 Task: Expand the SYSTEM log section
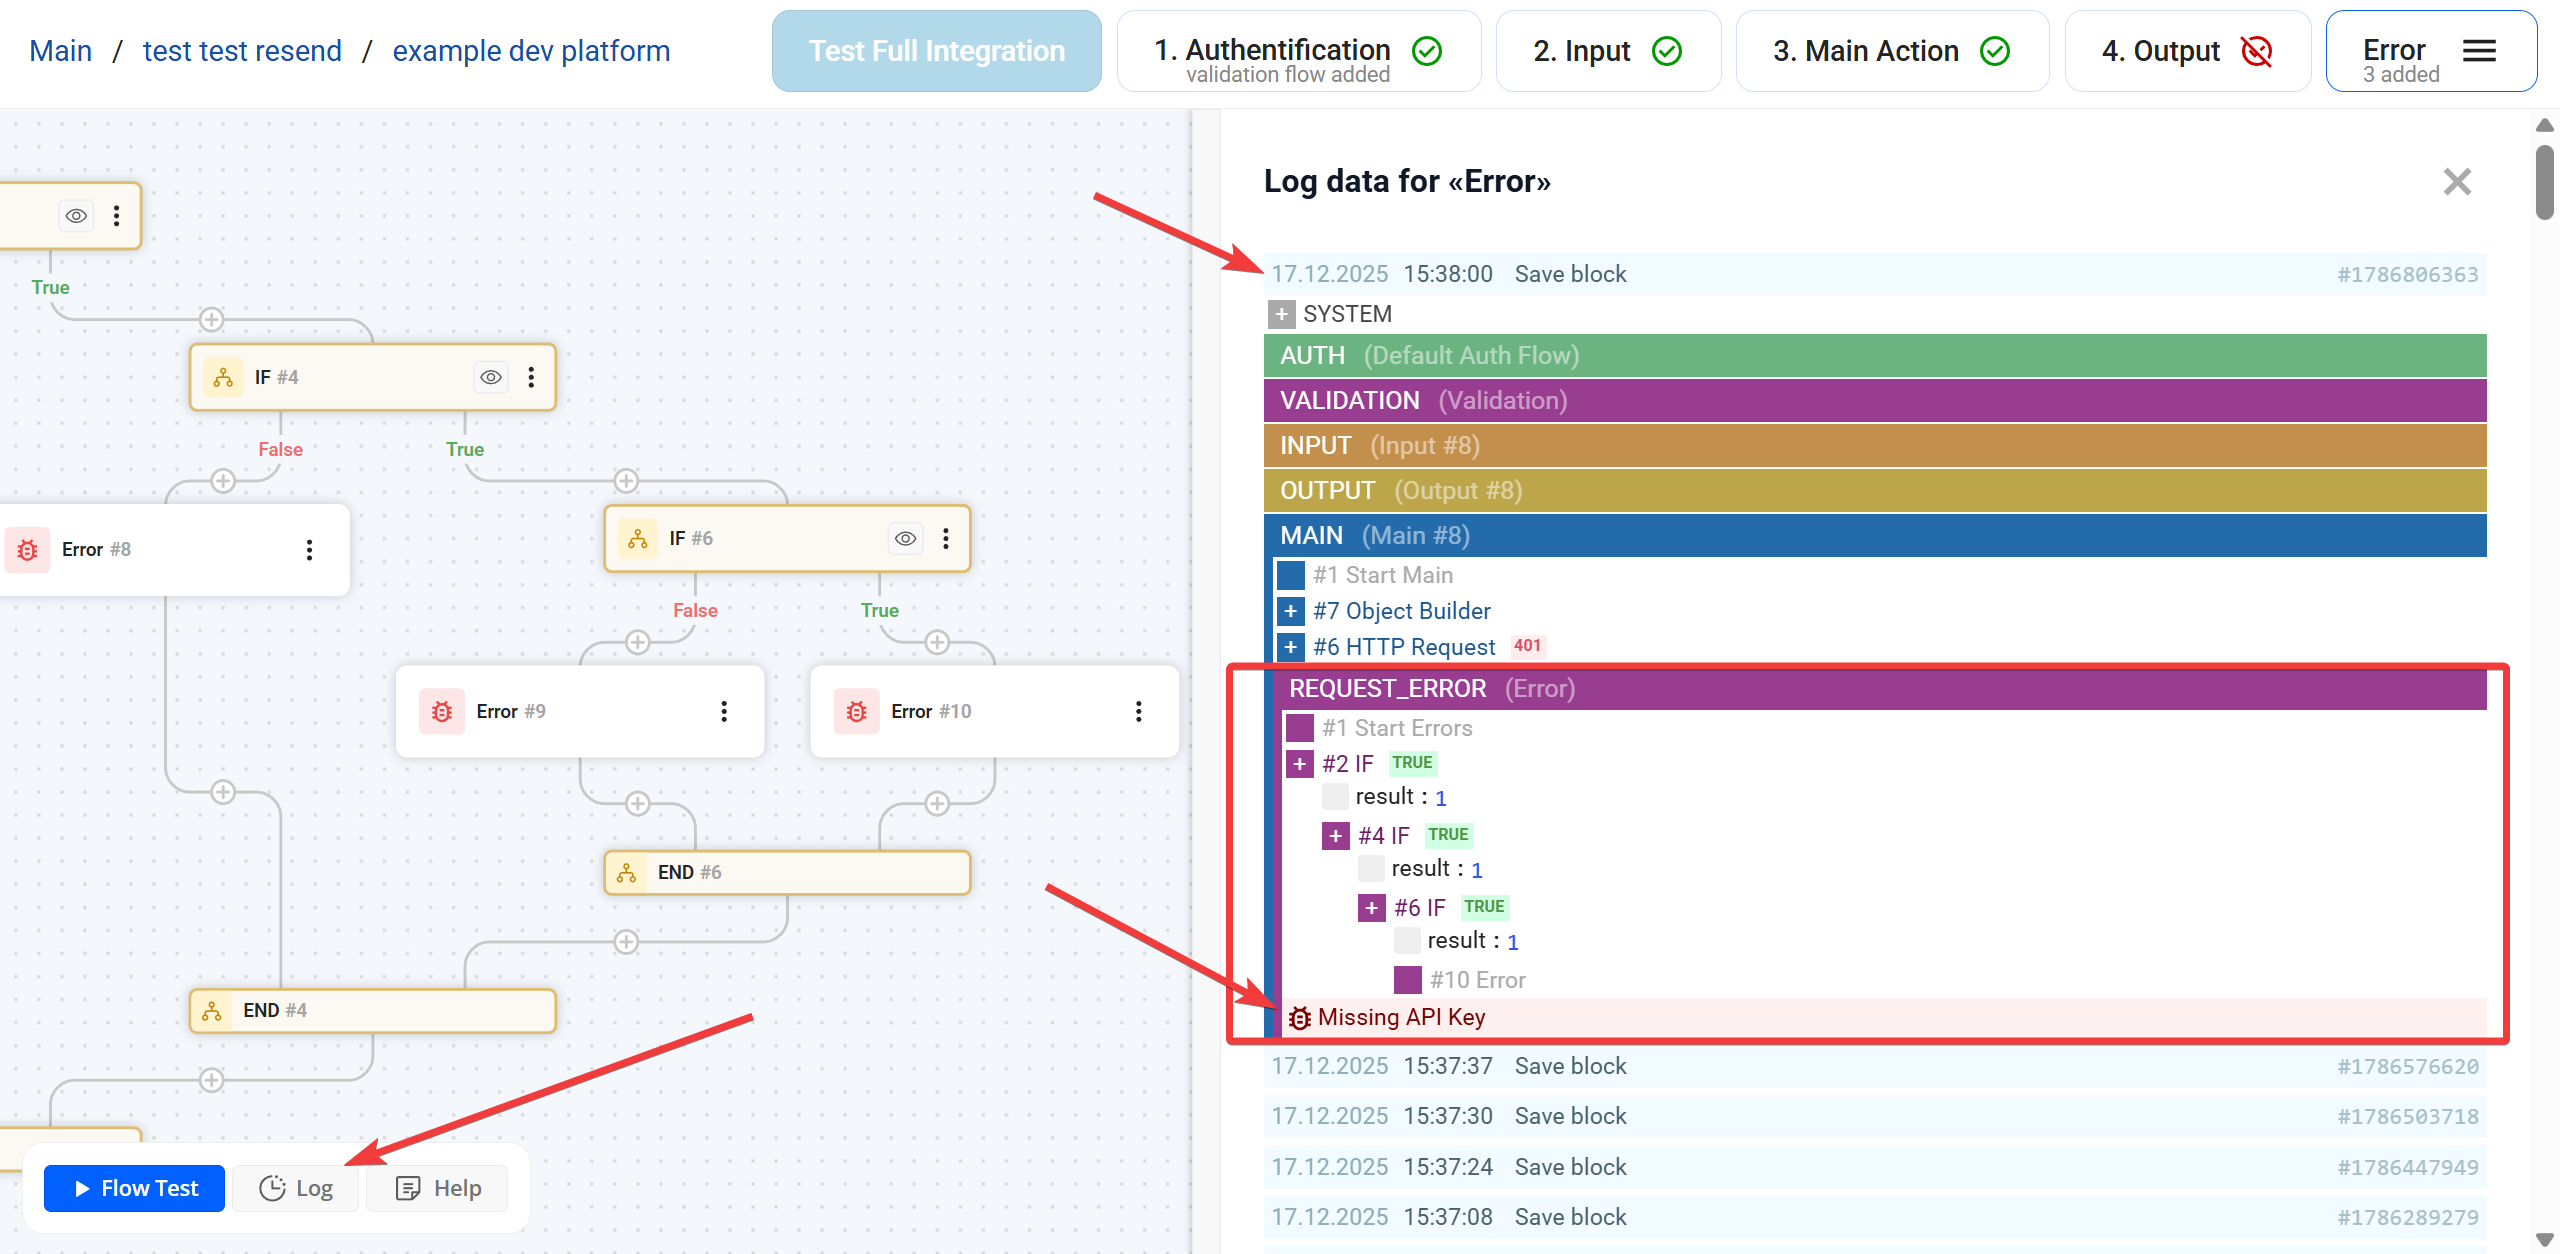click(x=1281, y=314)
